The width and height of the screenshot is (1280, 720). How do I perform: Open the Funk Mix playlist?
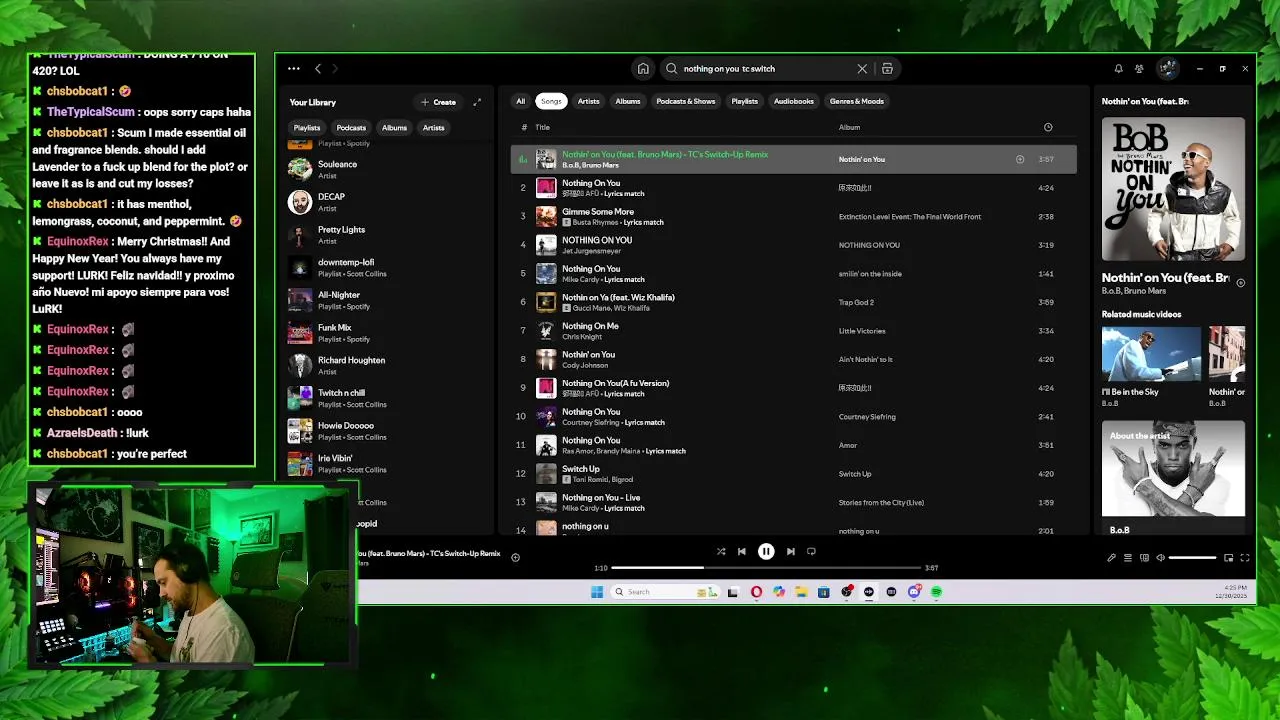387,333
